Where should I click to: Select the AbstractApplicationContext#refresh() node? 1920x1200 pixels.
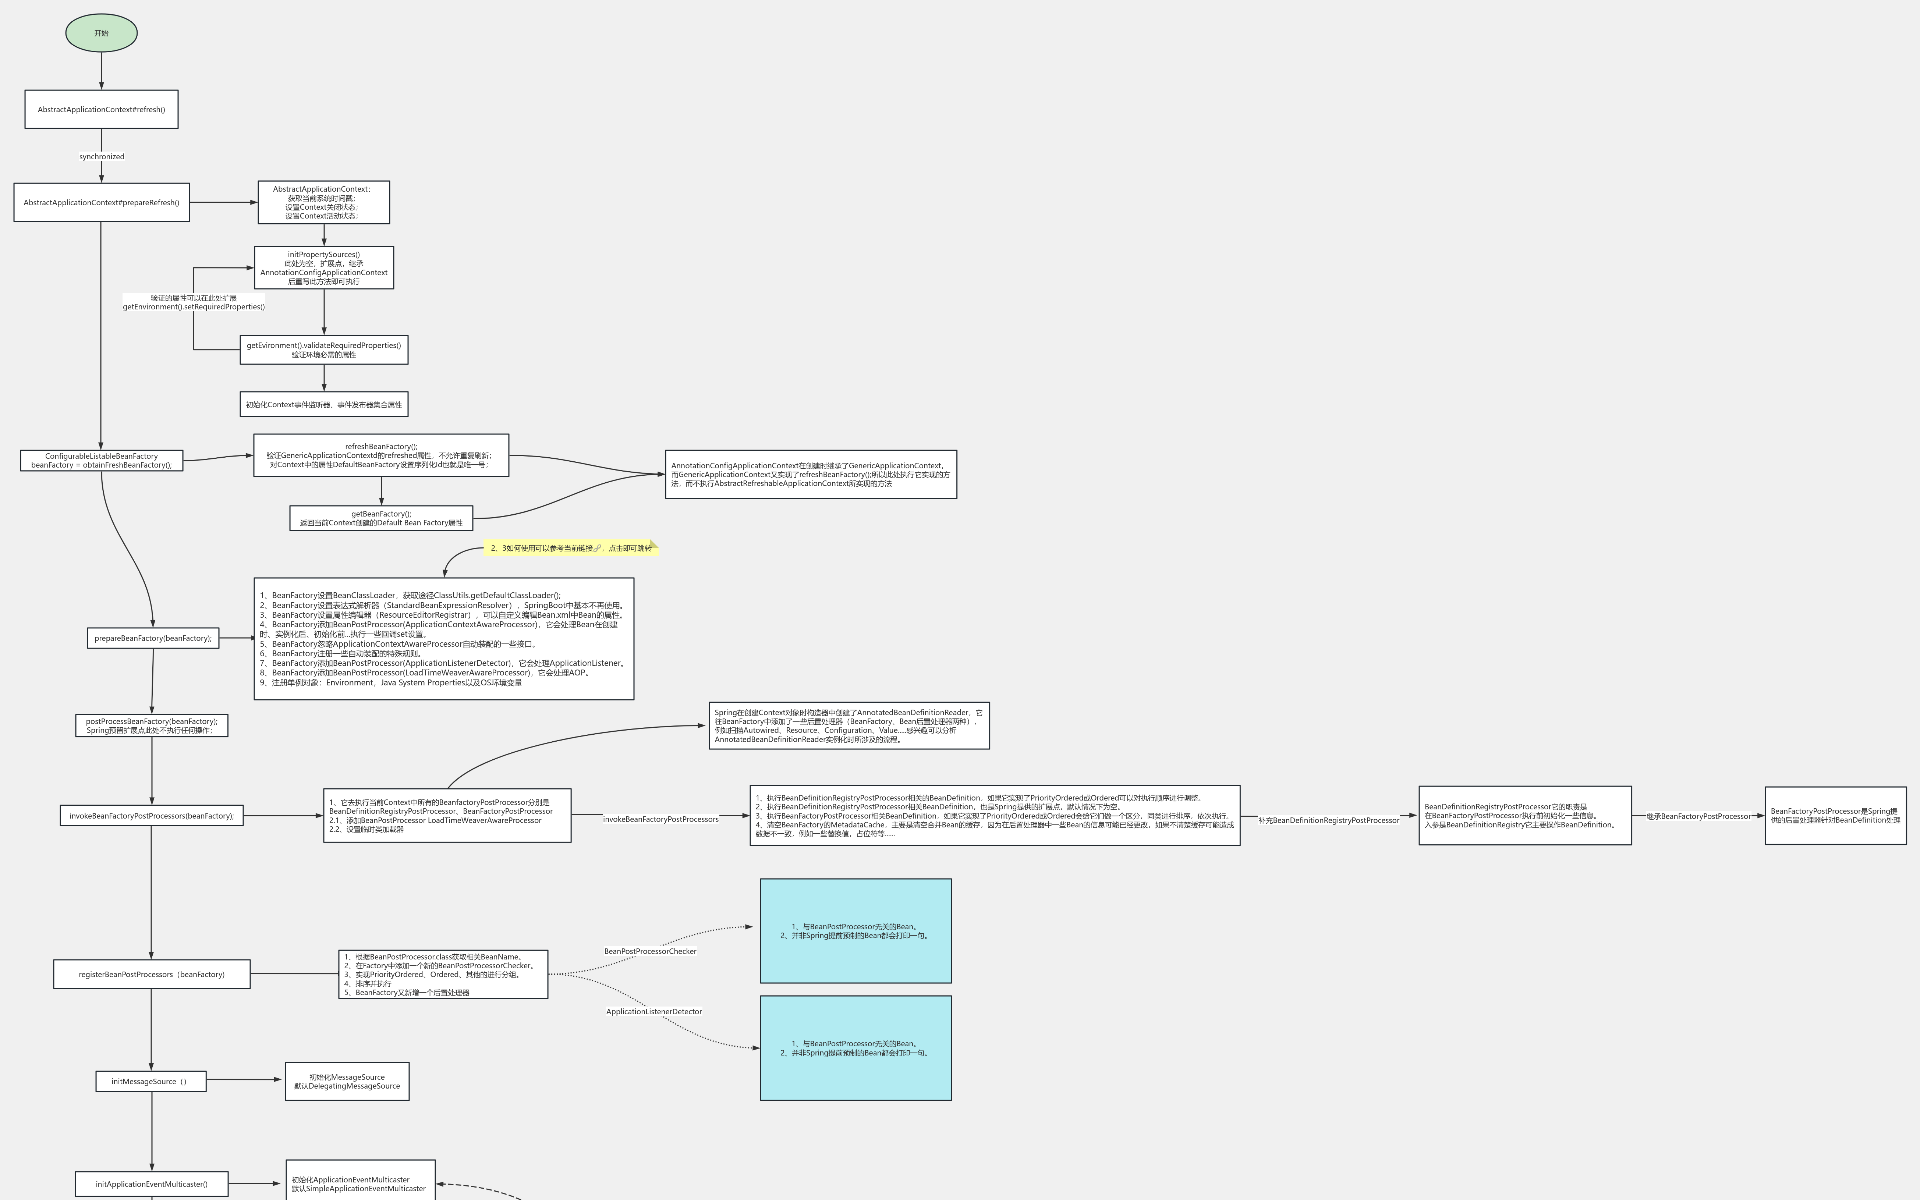point(101,109)
